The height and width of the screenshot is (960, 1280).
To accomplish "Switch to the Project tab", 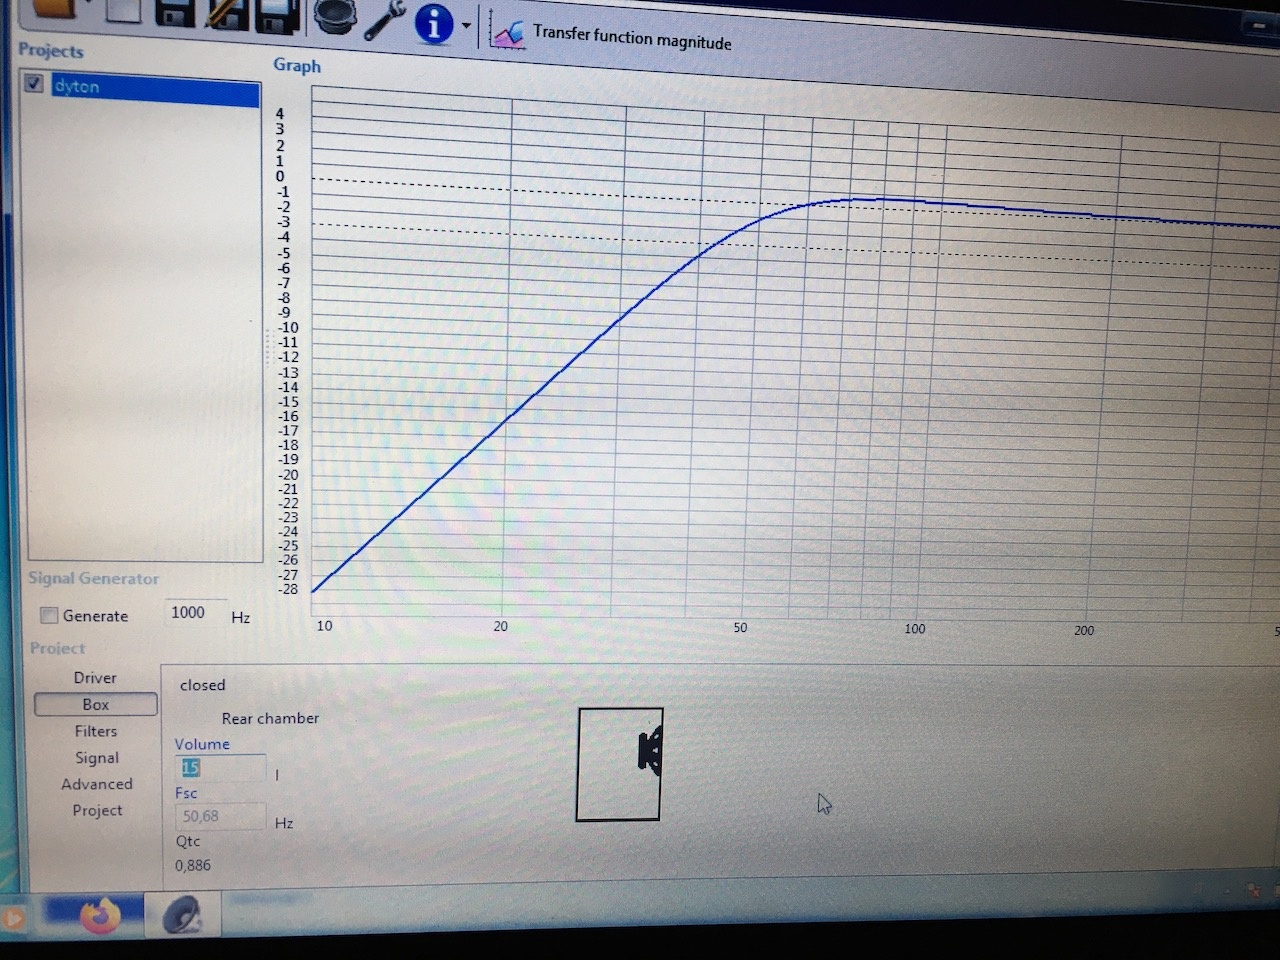I will tap(97, 810).
